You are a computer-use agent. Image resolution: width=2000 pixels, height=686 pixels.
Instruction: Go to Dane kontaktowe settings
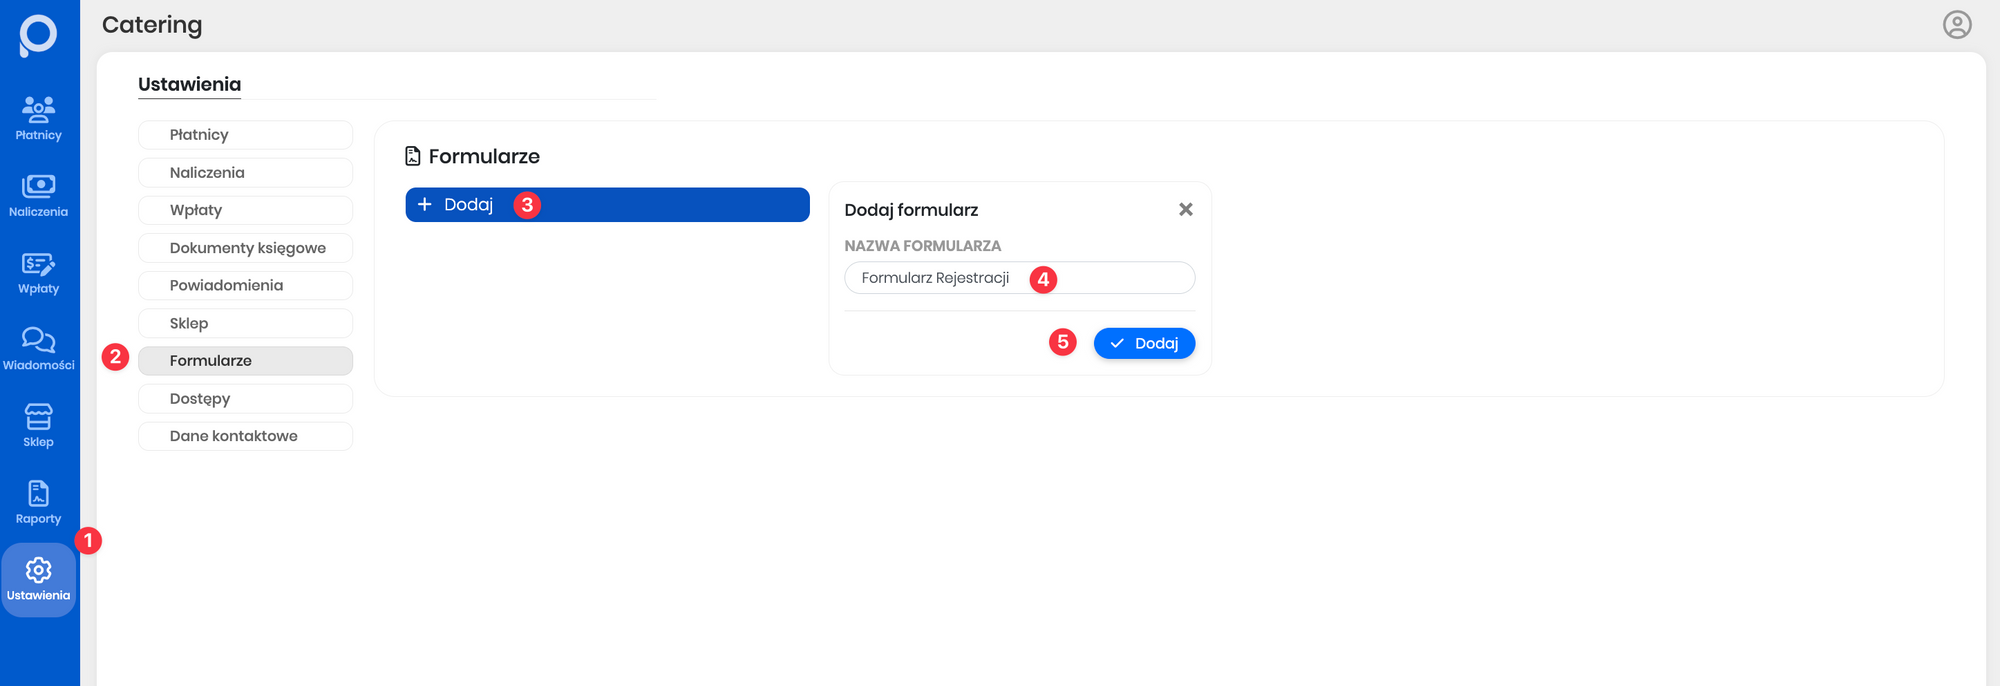(x=245, y=436)
